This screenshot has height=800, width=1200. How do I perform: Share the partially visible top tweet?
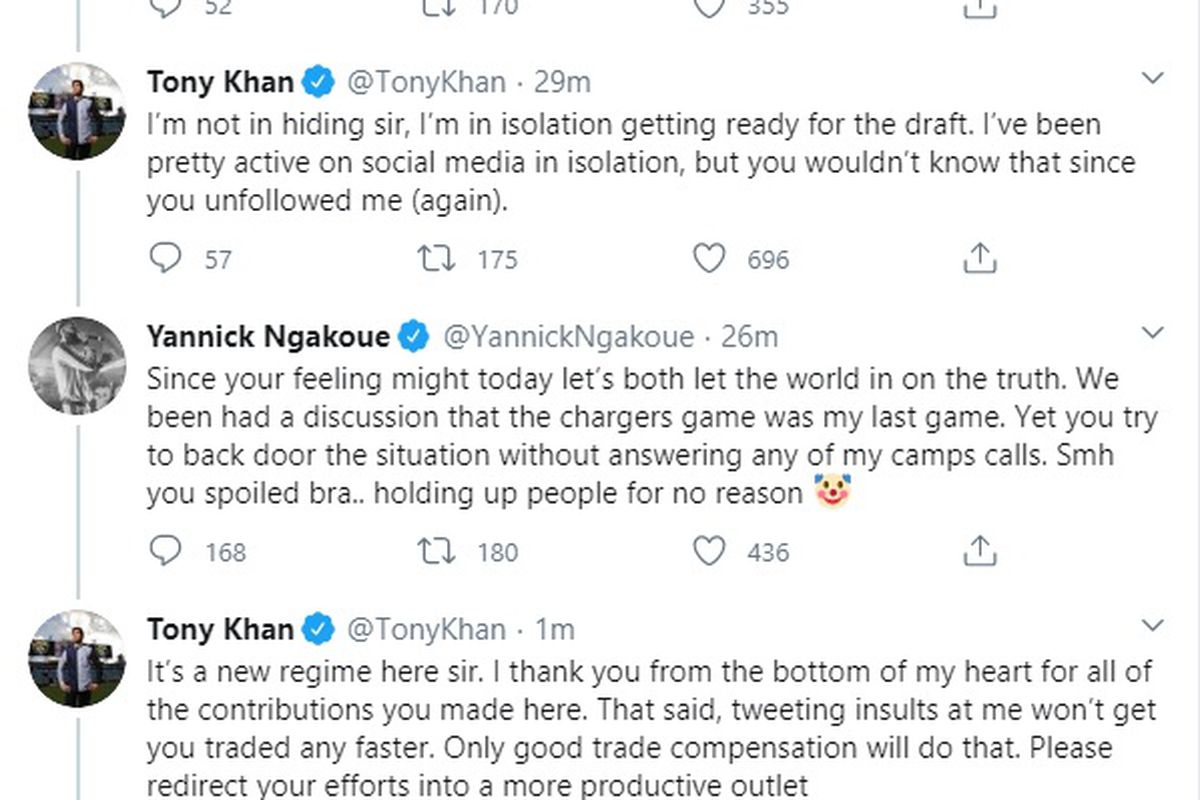(980, 8)
